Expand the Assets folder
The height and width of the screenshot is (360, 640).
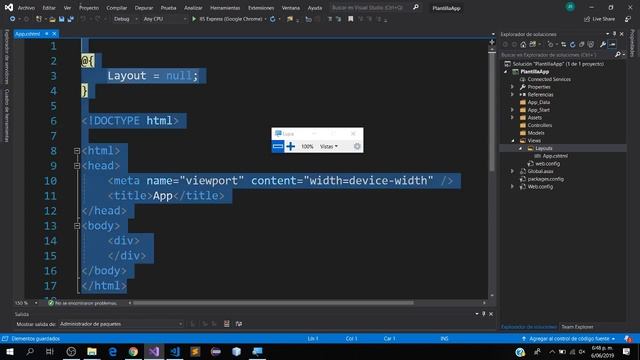(513, 118)
